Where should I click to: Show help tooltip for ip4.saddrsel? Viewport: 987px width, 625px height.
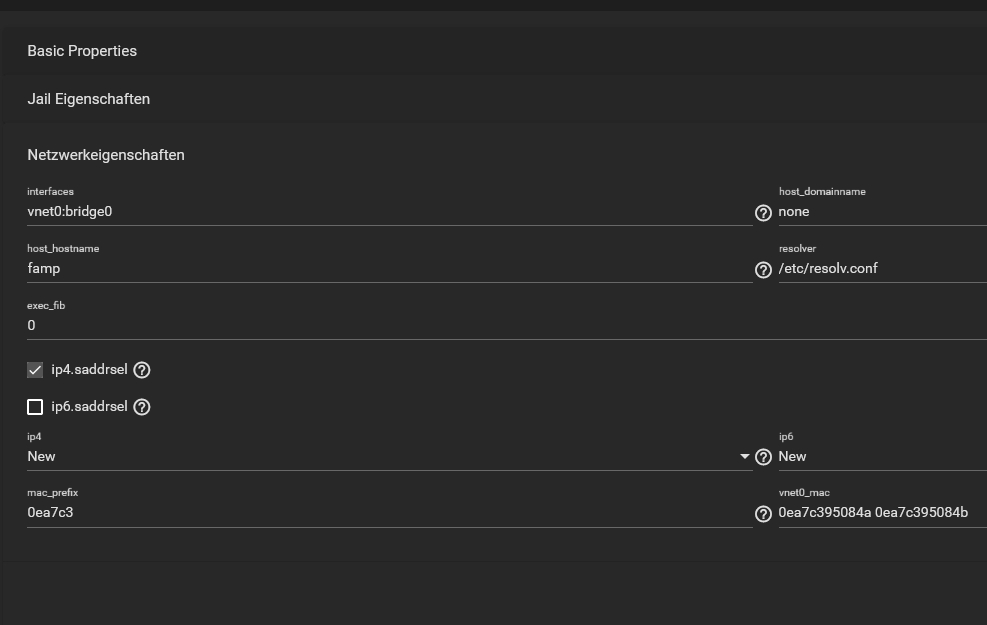(142, 370)
